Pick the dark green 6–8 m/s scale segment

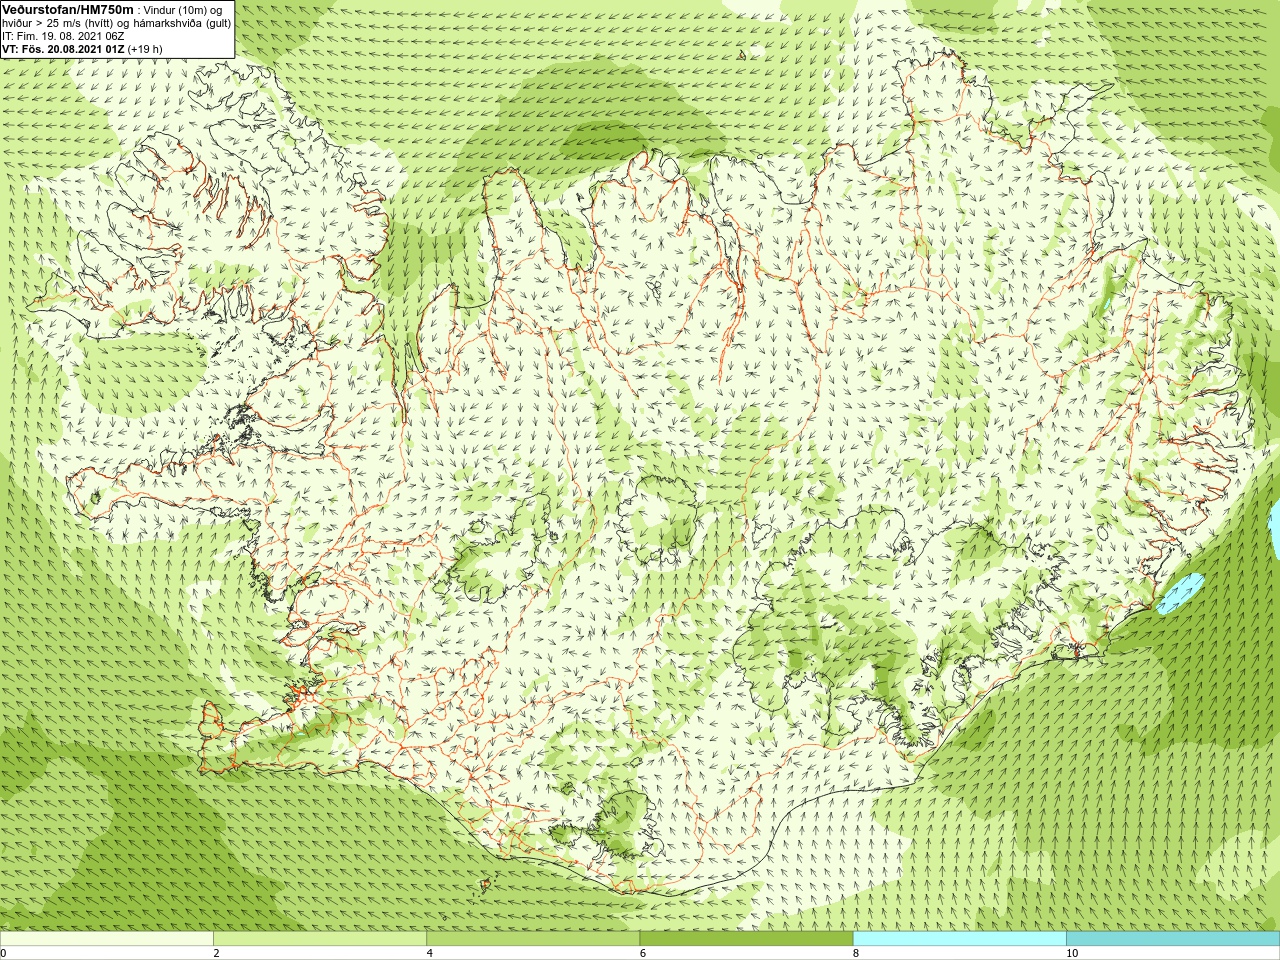747,939
